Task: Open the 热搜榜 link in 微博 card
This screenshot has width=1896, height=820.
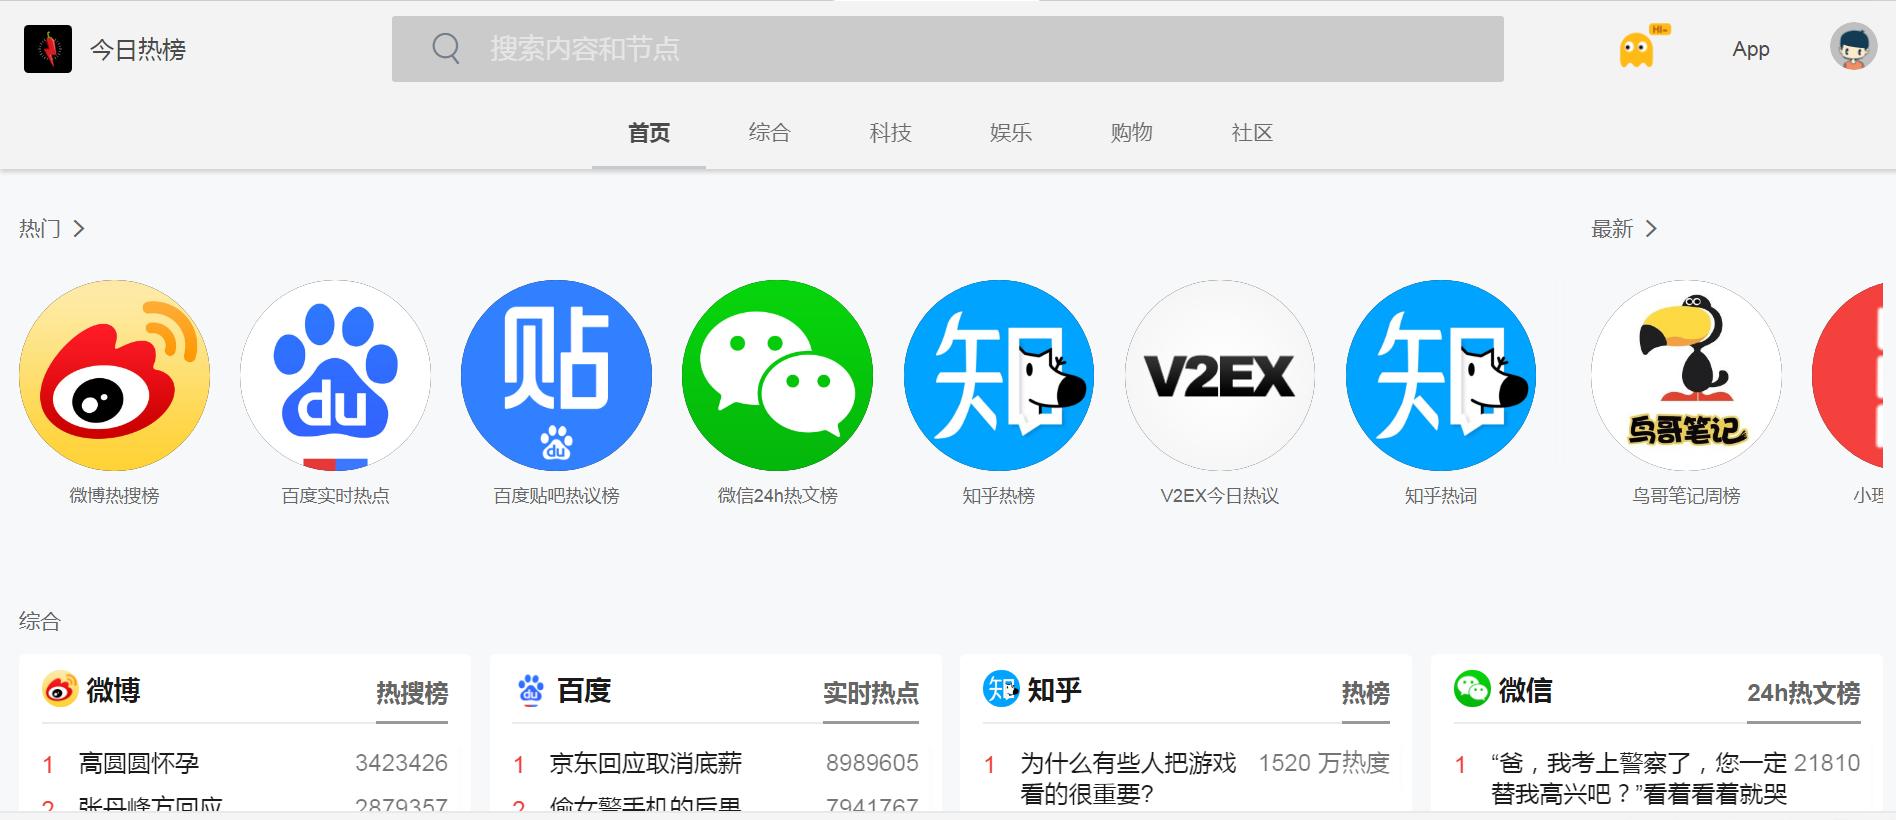Action: tap(412, 693)
